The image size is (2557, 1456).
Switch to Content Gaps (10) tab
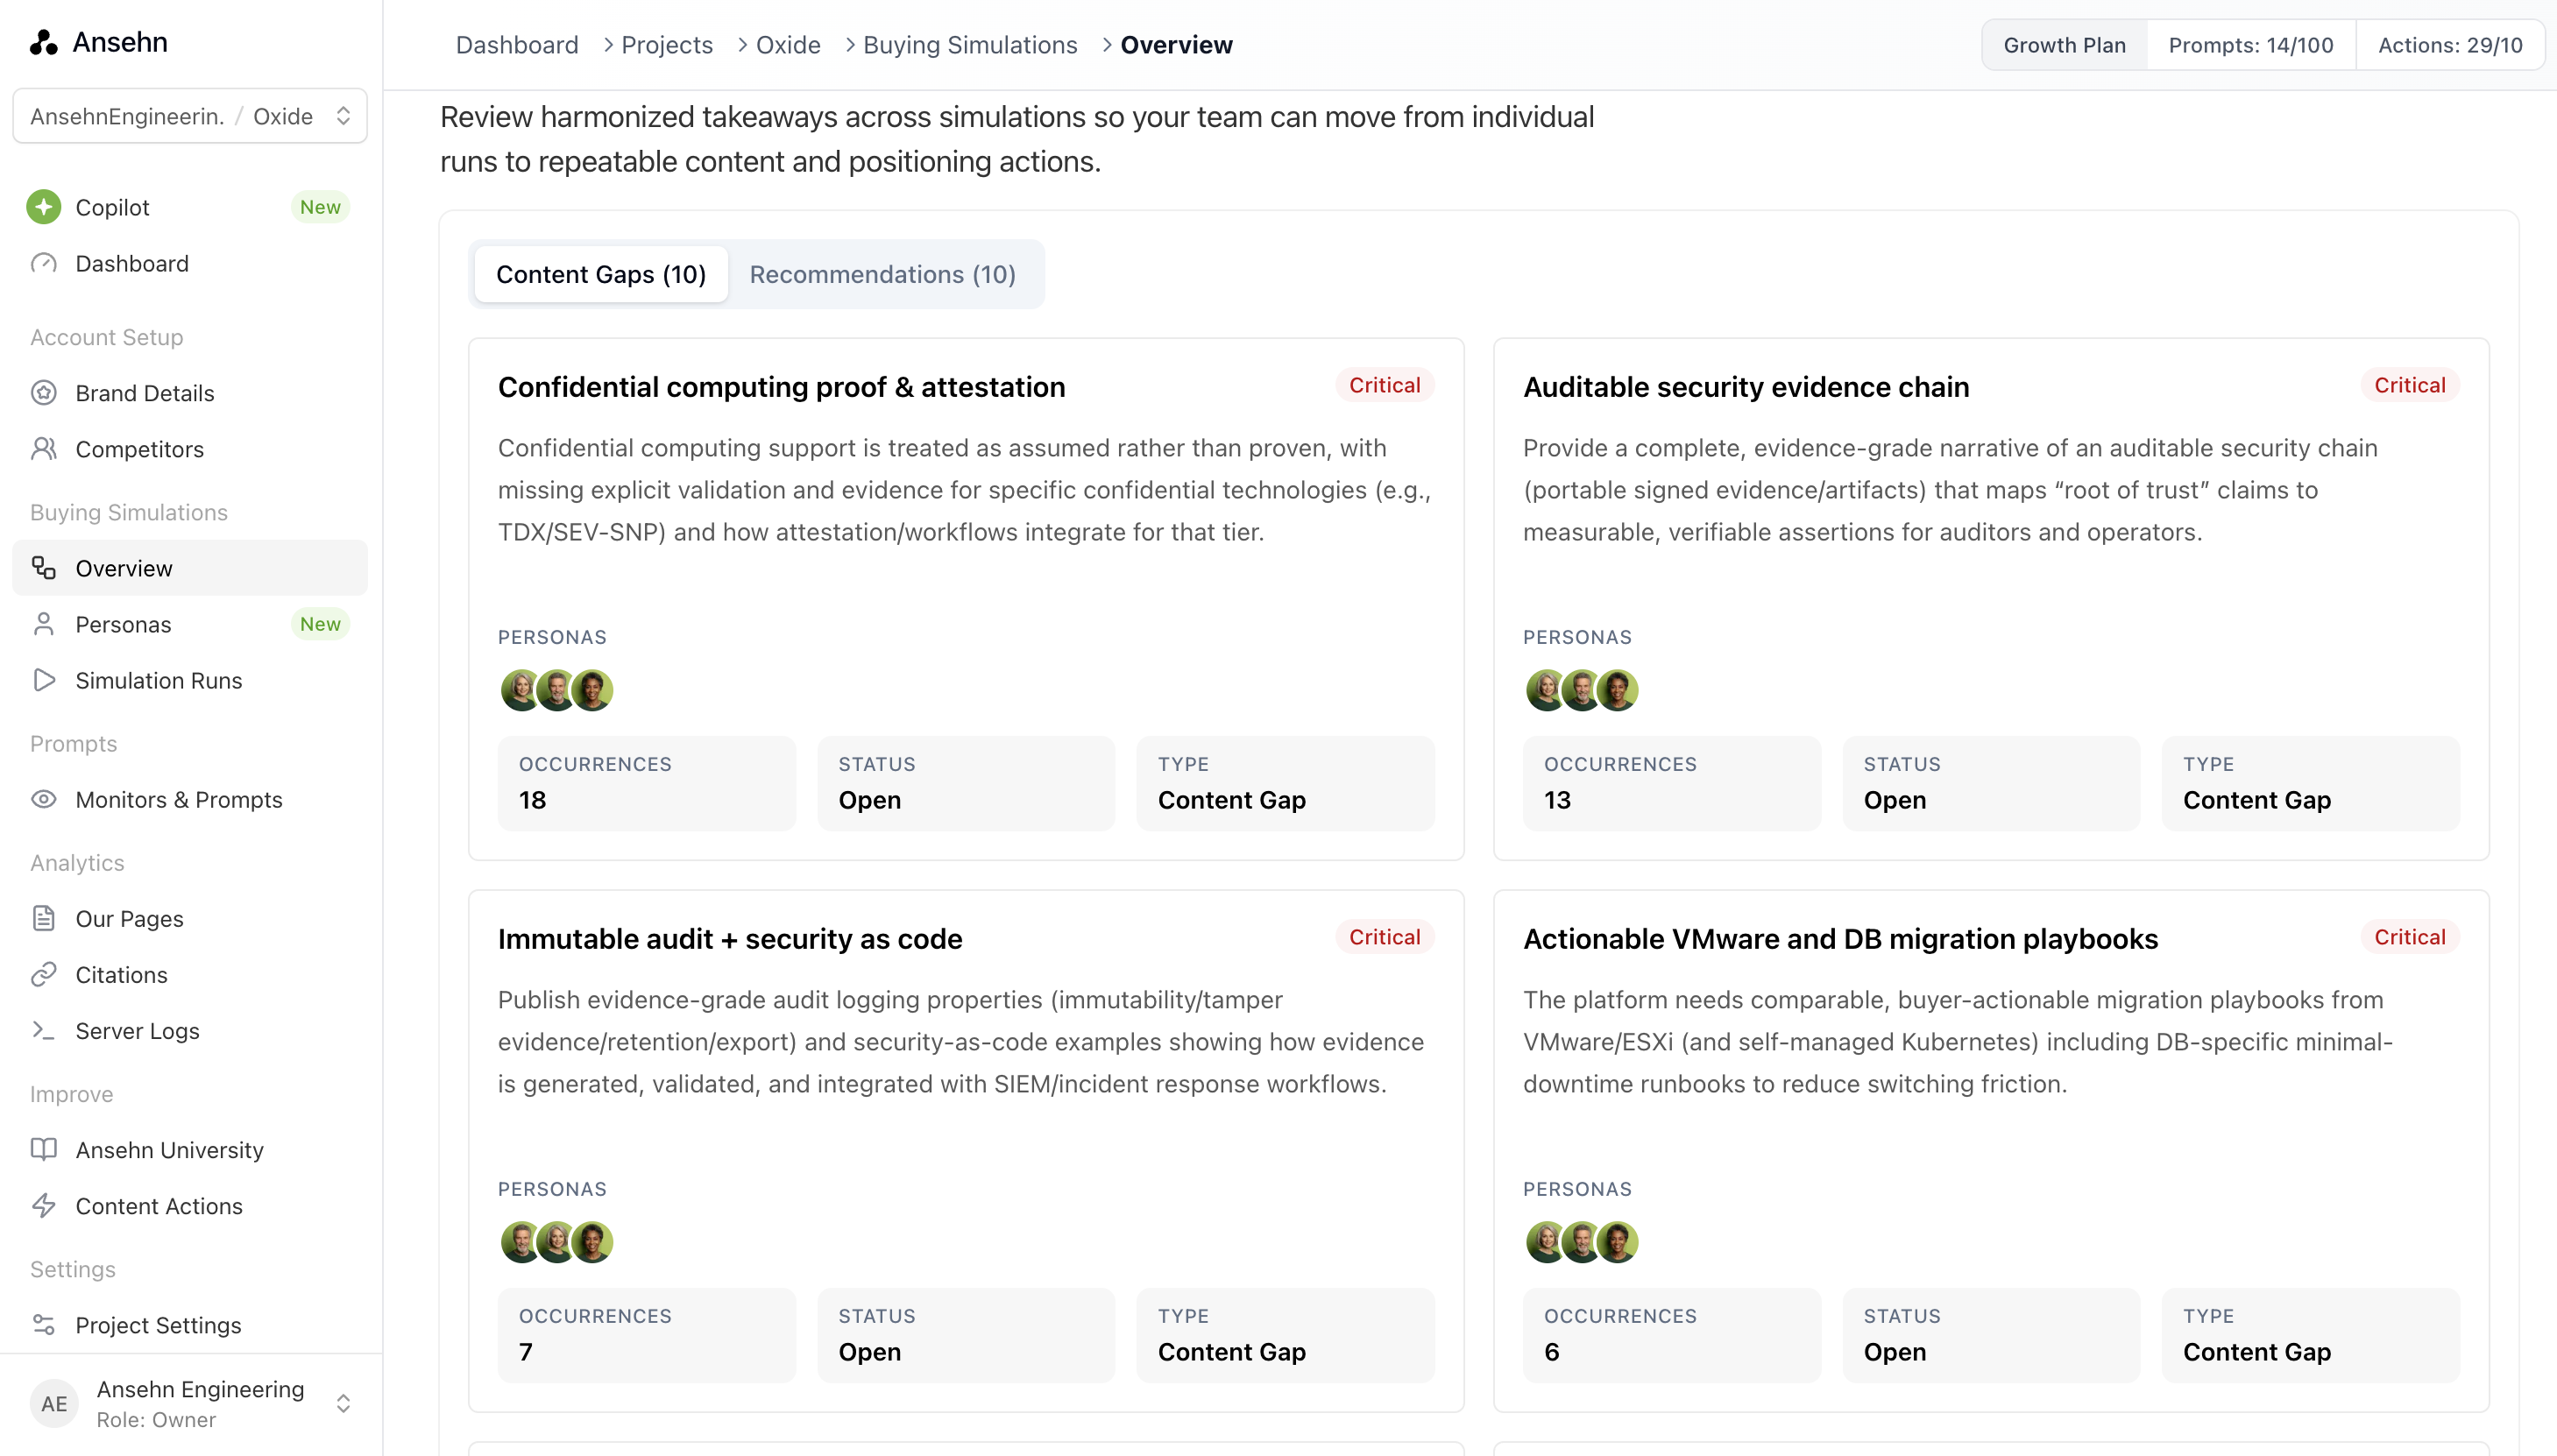pos(601,274)
